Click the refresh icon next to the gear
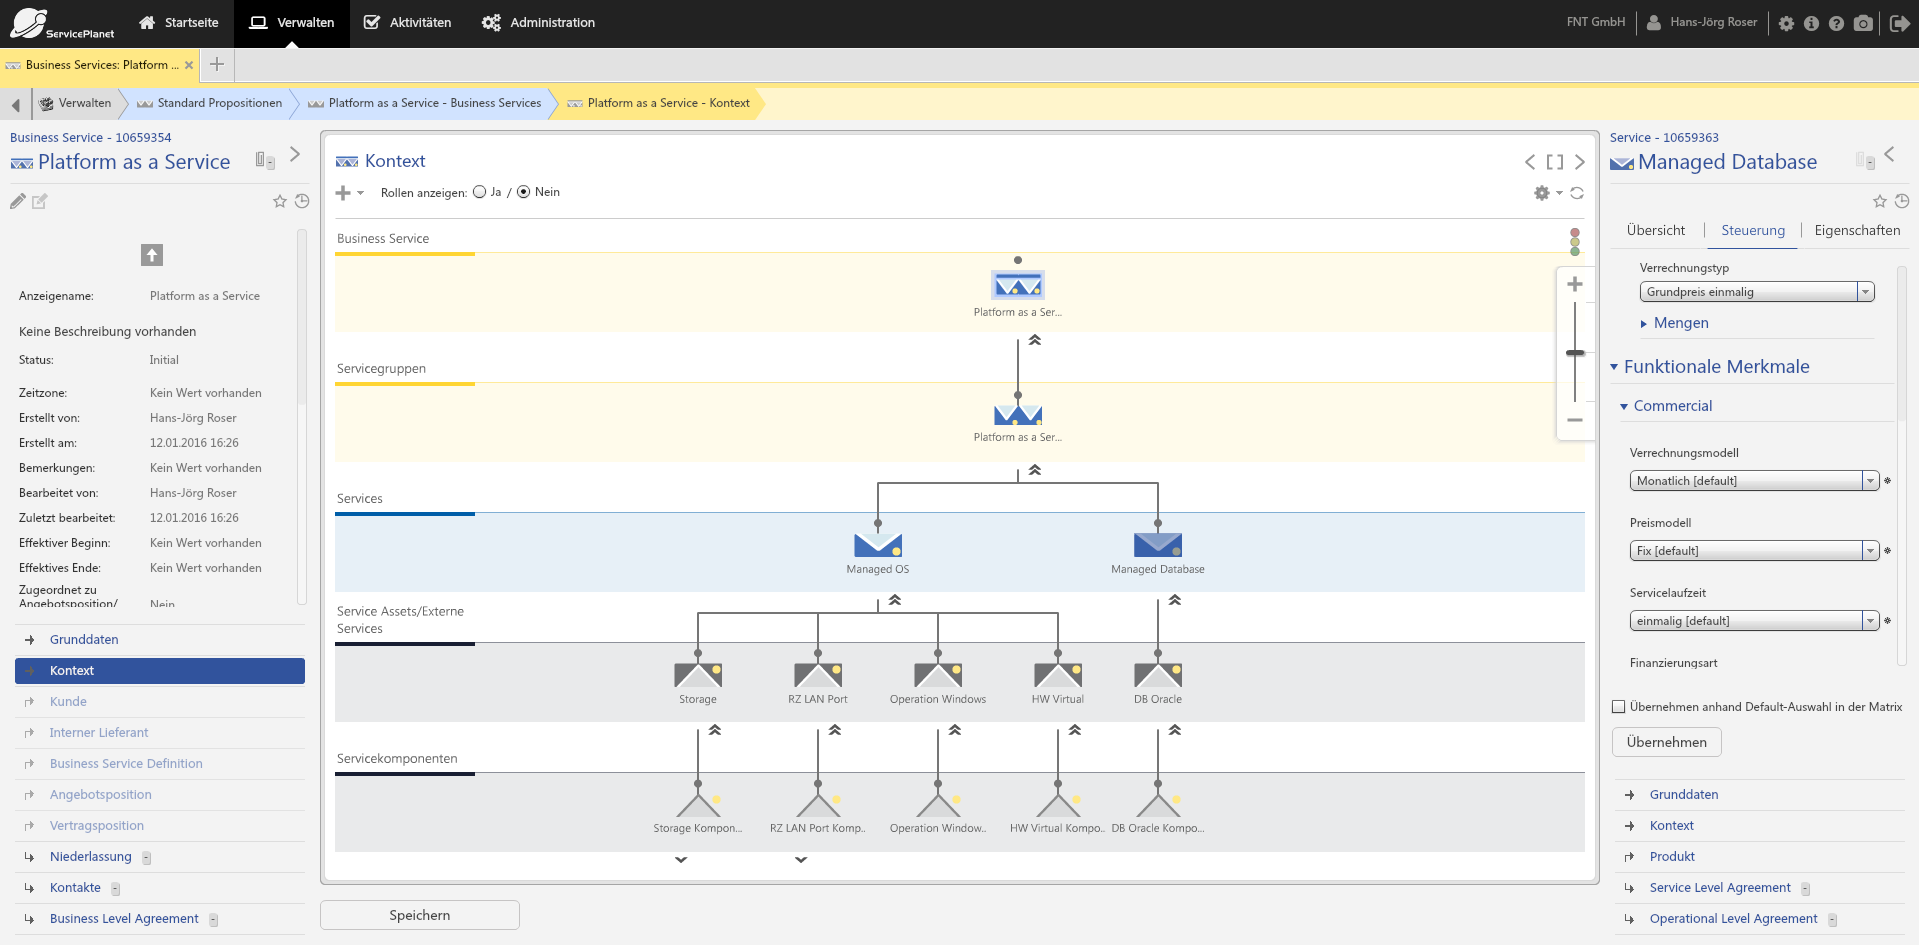The height and width of the screenshot is (945, 1919). [1578, 193]
